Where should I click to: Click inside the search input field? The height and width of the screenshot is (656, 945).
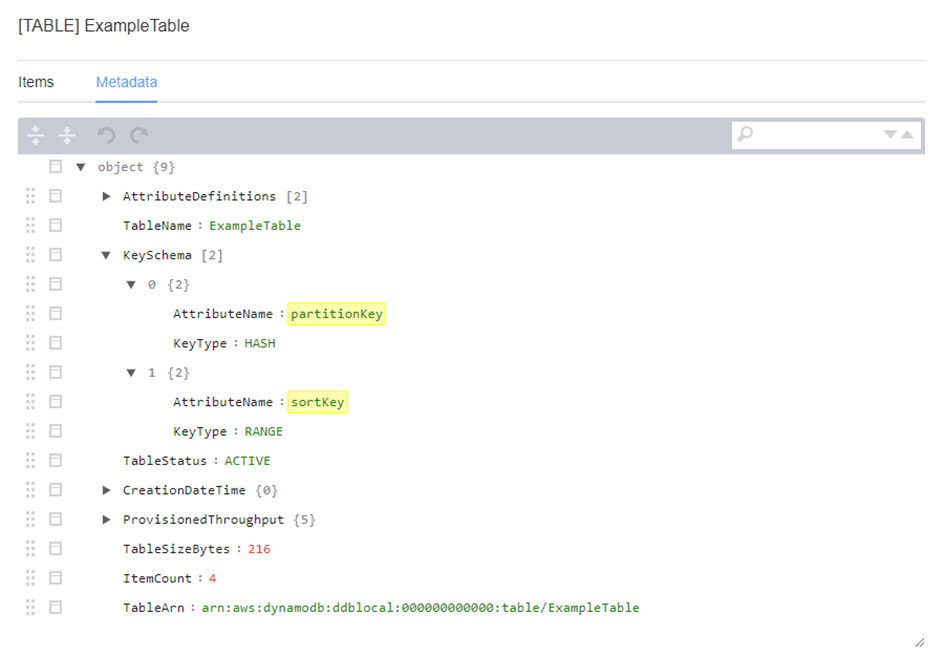click(818, 134)
